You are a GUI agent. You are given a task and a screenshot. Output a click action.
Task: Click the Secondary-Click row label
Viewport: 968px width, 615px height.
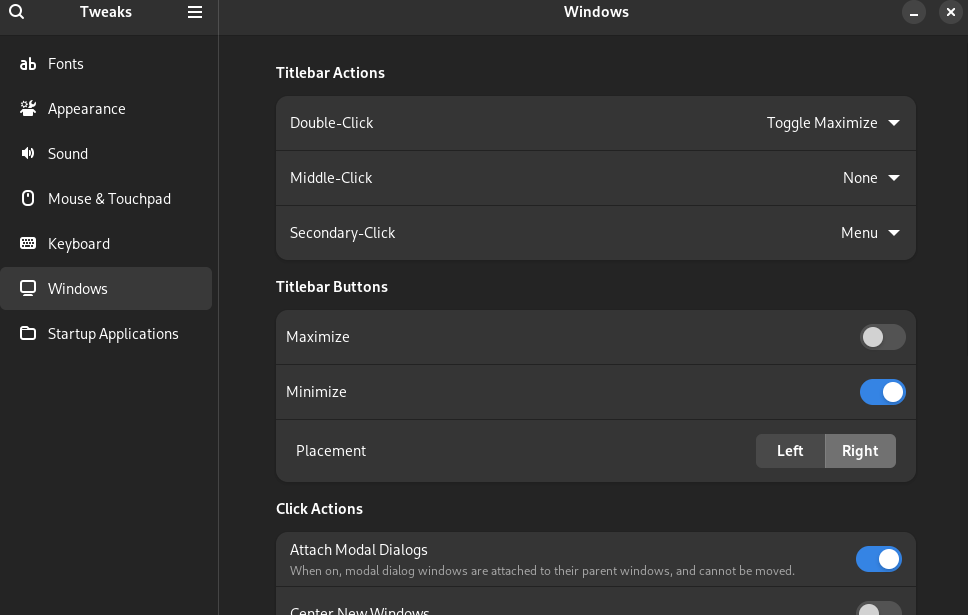[x=343, y=233]
